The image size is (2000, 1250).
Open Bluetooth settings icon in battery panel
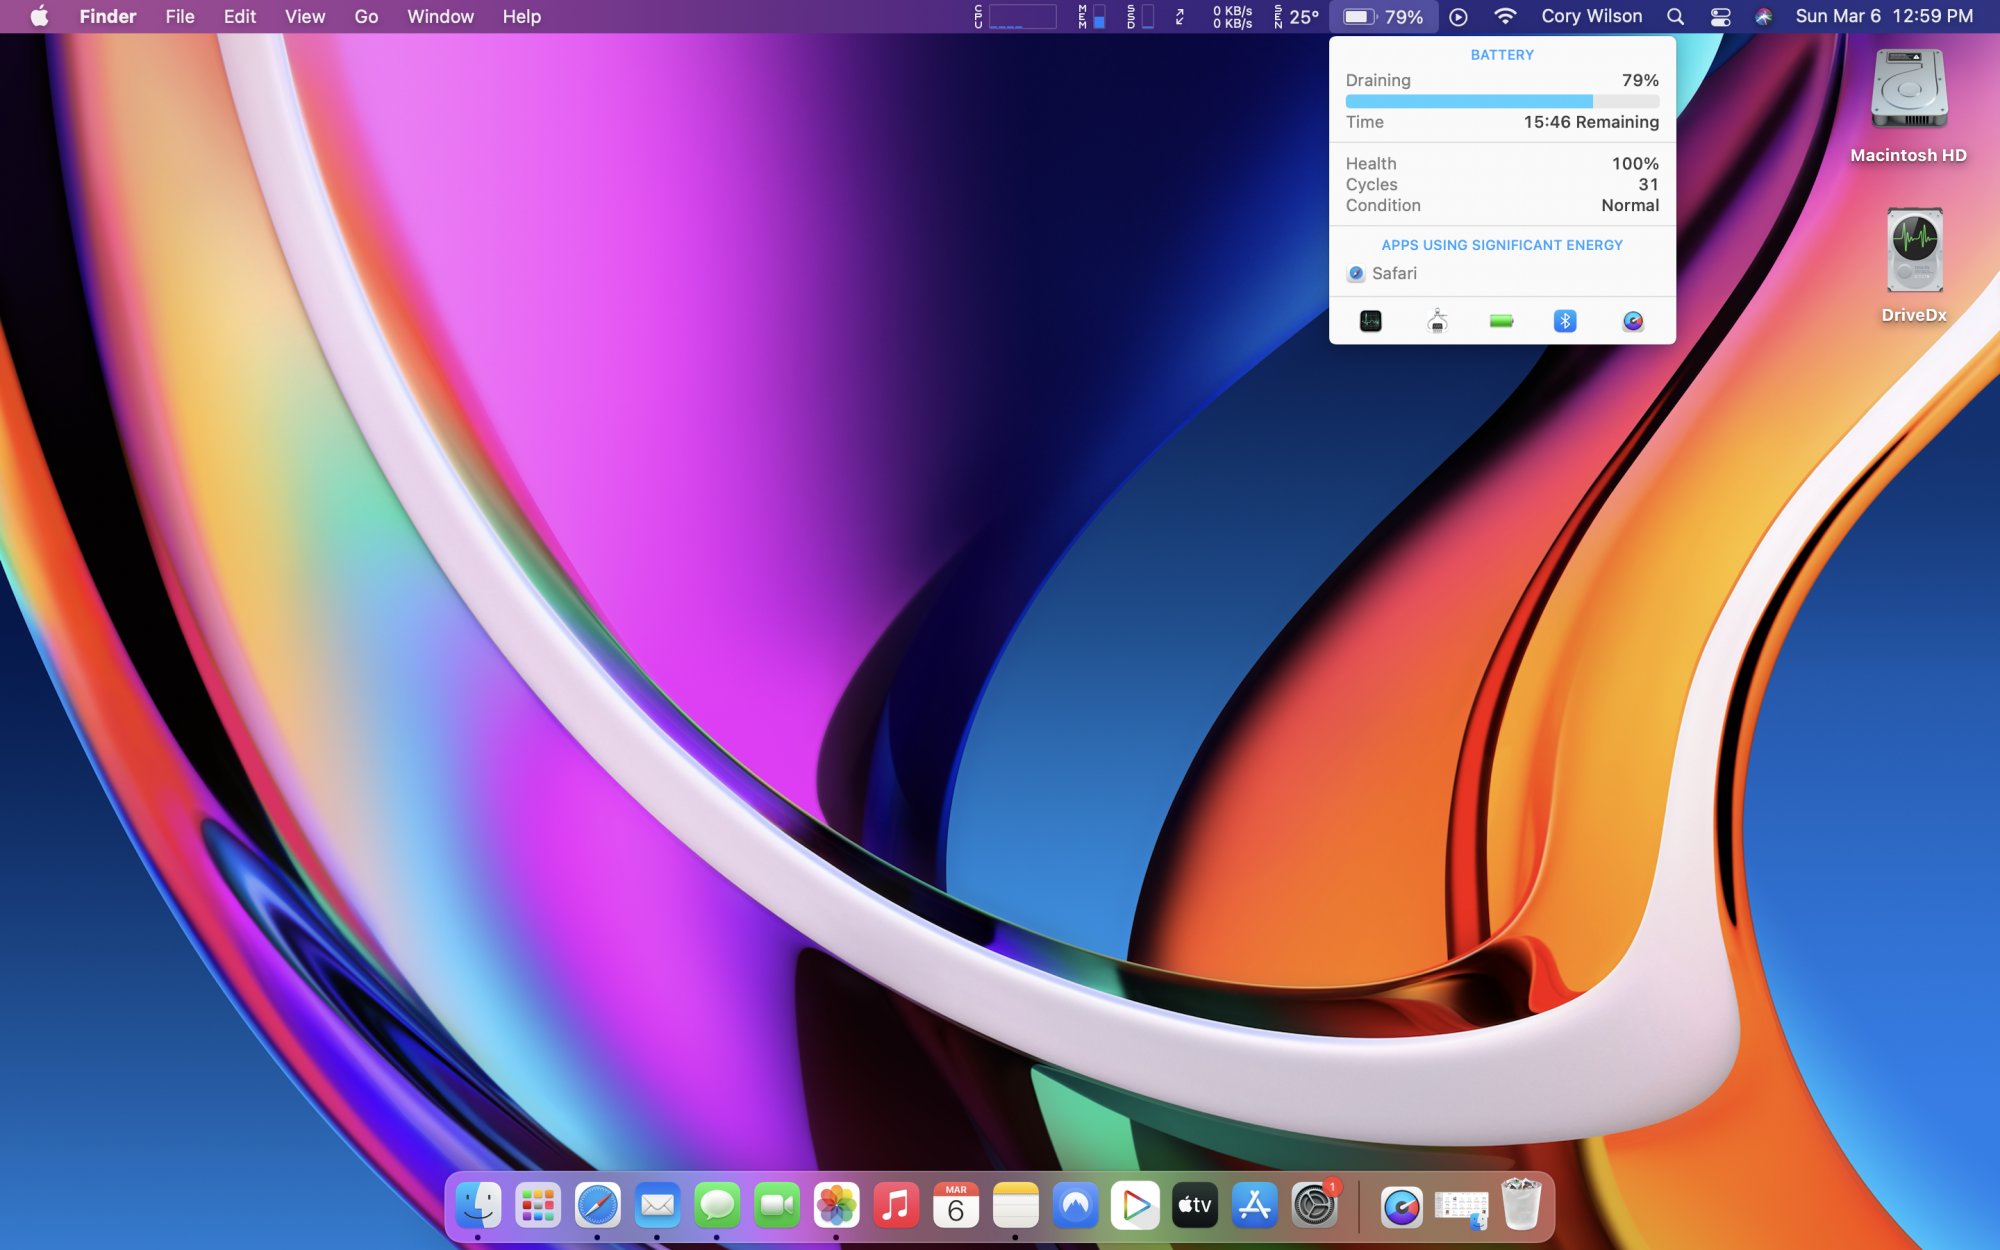coord(1565,321)
